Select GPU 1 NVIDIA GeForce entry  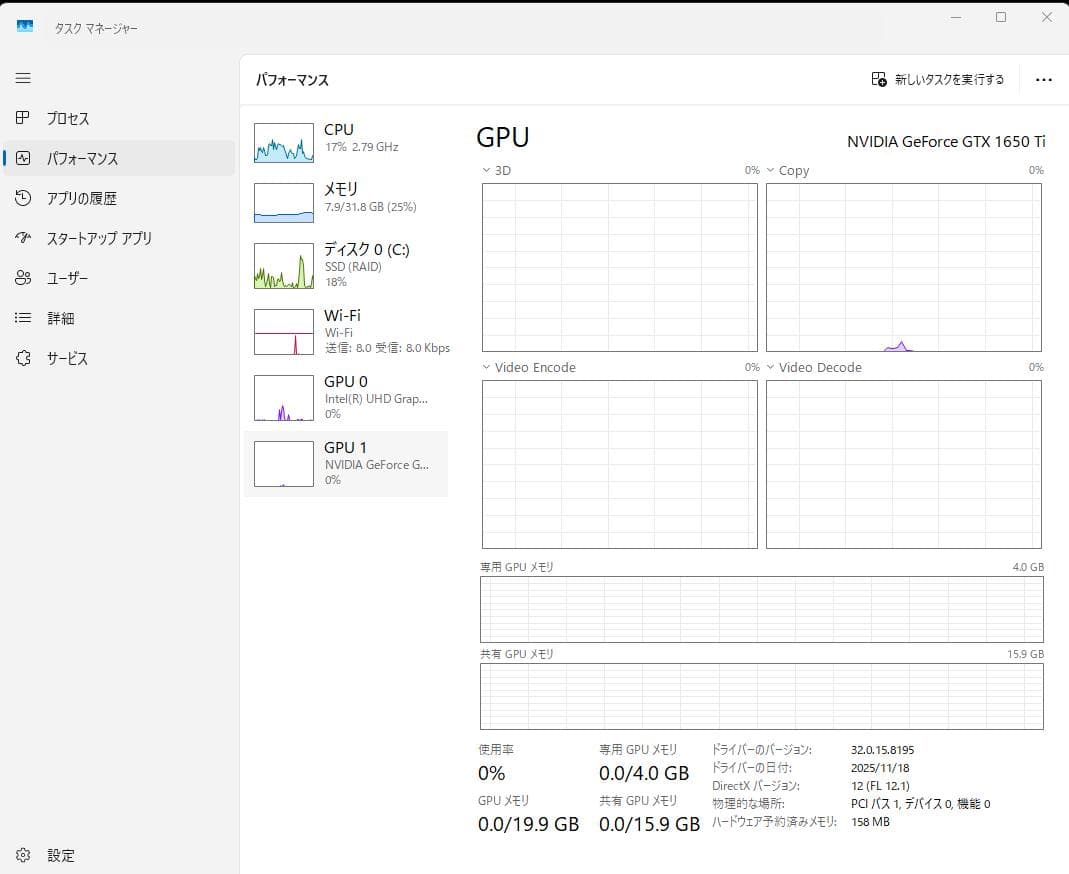346,464
